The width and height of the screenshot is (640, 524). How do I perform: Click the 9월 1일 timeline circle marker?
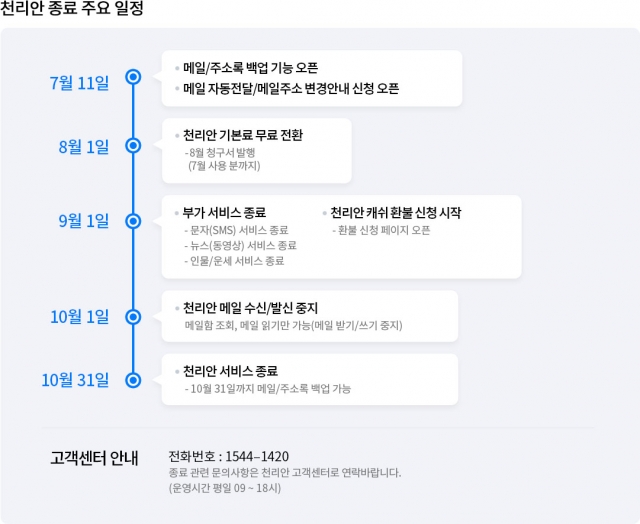(133, 221)
